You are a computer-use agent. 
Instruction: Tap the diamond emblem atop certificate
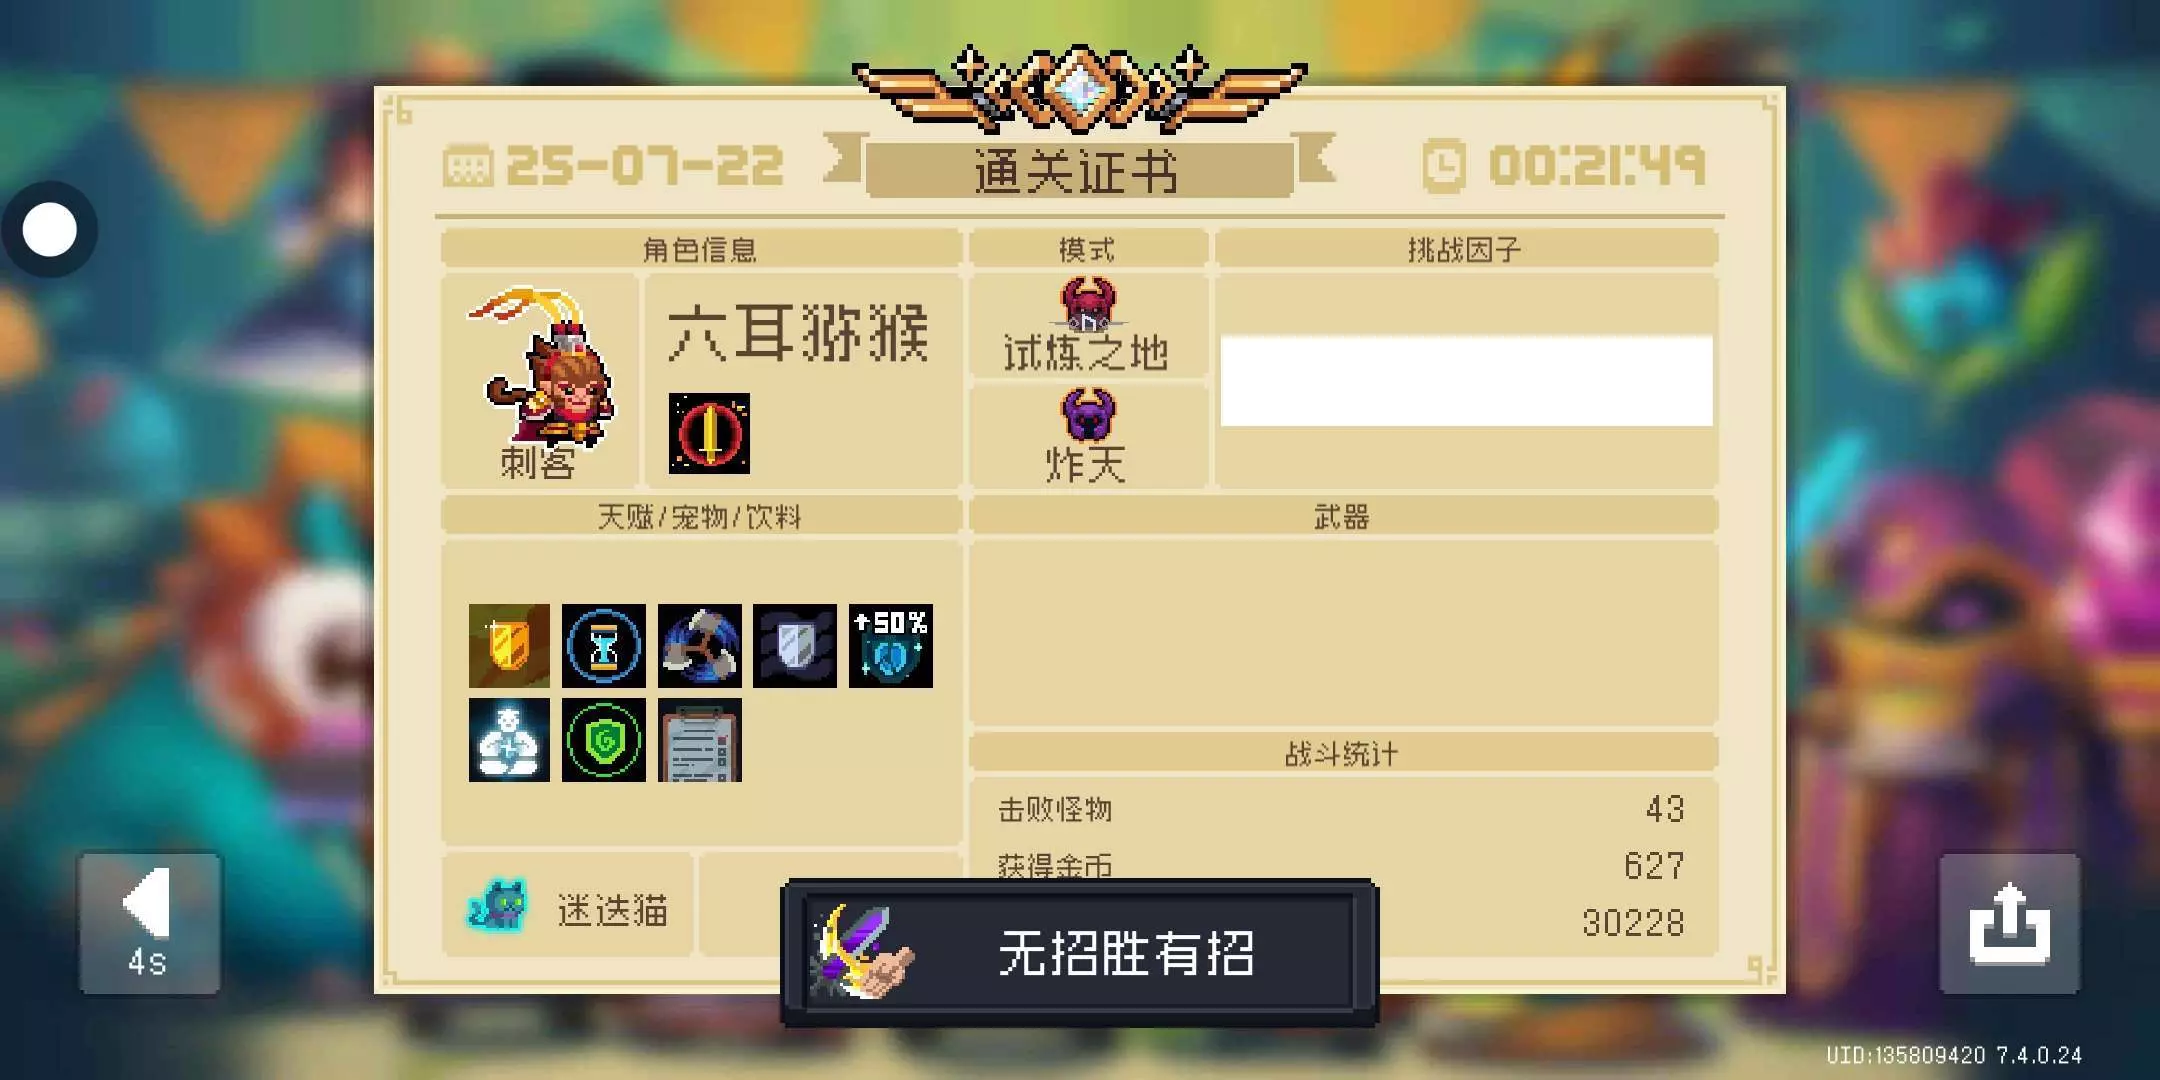pyautogui.click(x=1079, y=88)
